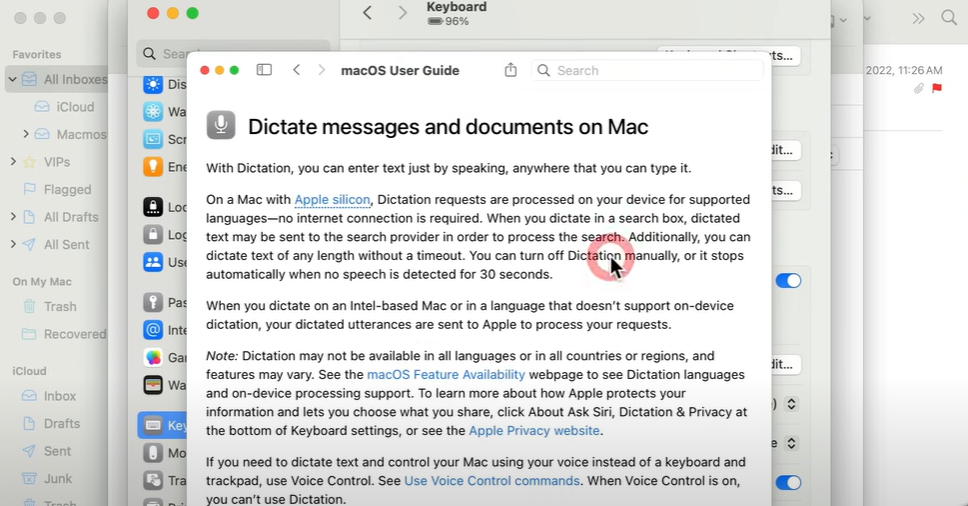Open the Apple Privacy website link

pos(534,431)
